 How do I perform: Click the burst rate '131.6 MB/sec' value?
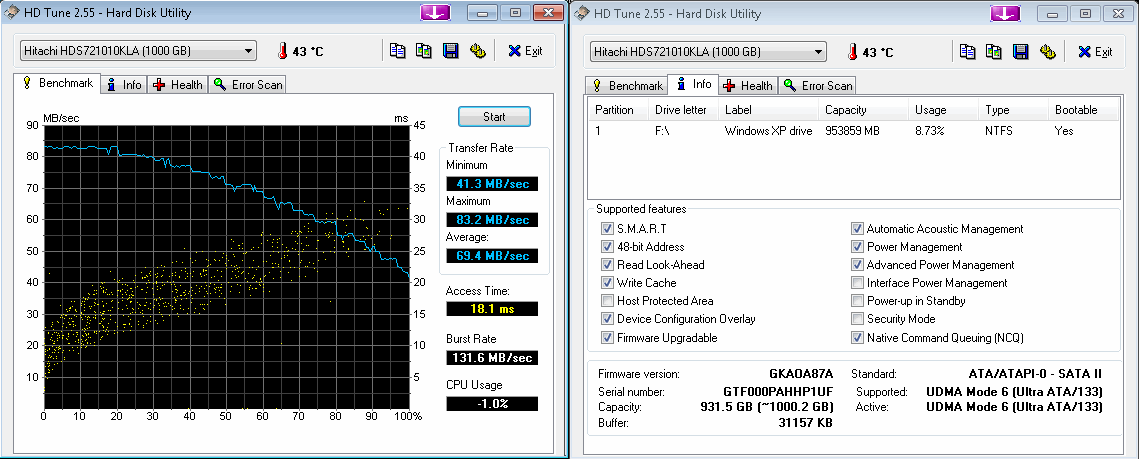[492, 357]
